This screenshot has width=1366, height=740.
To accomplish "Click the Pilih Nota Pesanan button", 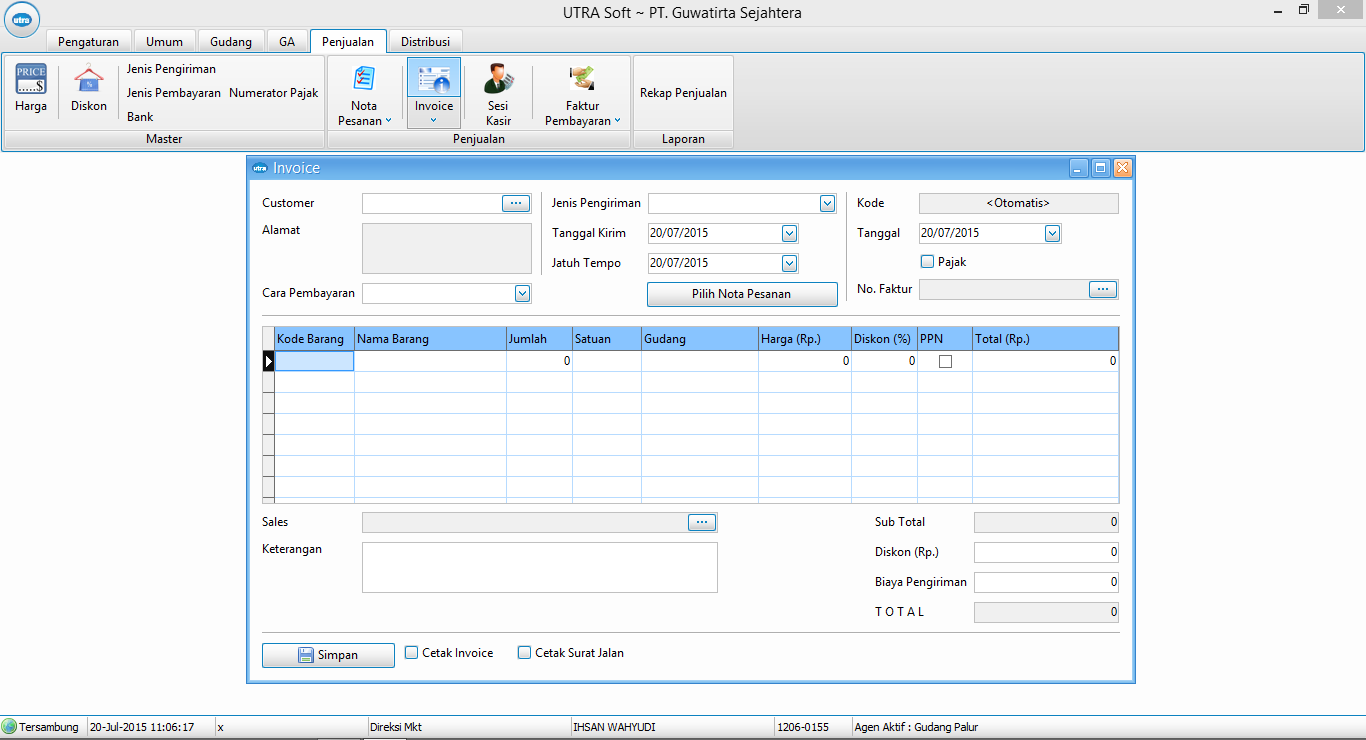I will tap(741, 294).
